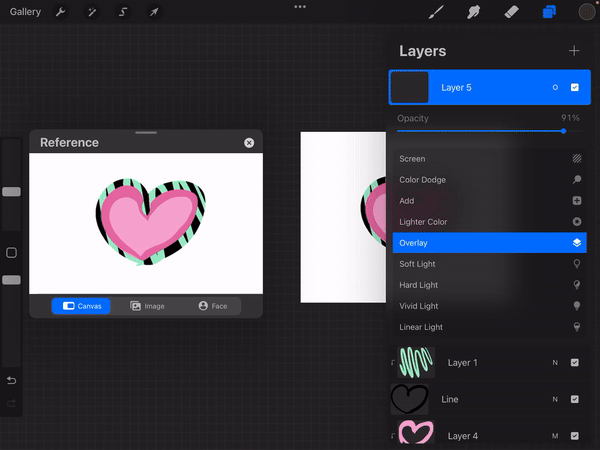Open the Adjustments magic wand menu
The image size is (600, 450).
(92, 12)
